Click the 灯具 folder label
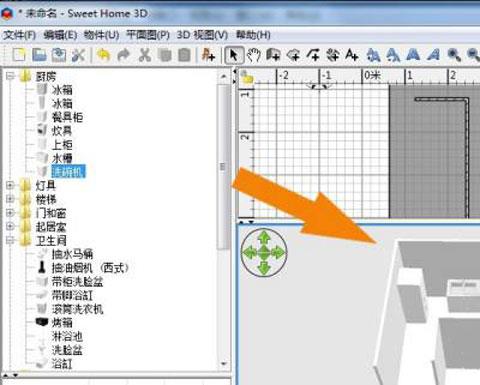 point(46,185)
